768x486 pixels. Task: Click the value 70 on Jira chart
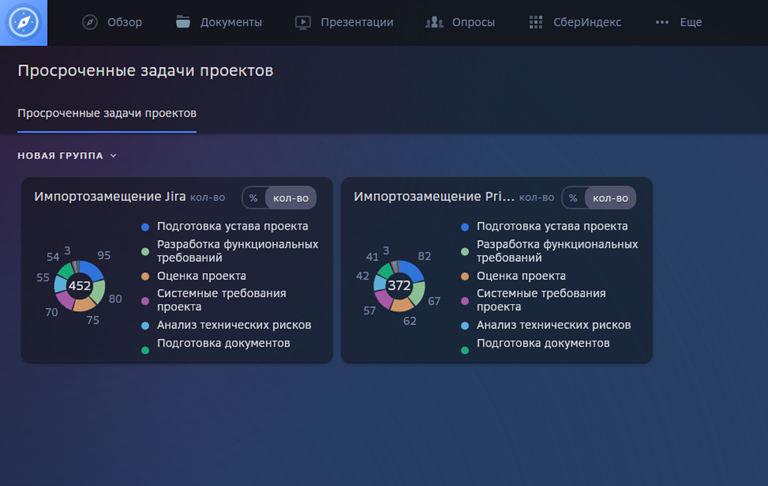pos(51,313)
